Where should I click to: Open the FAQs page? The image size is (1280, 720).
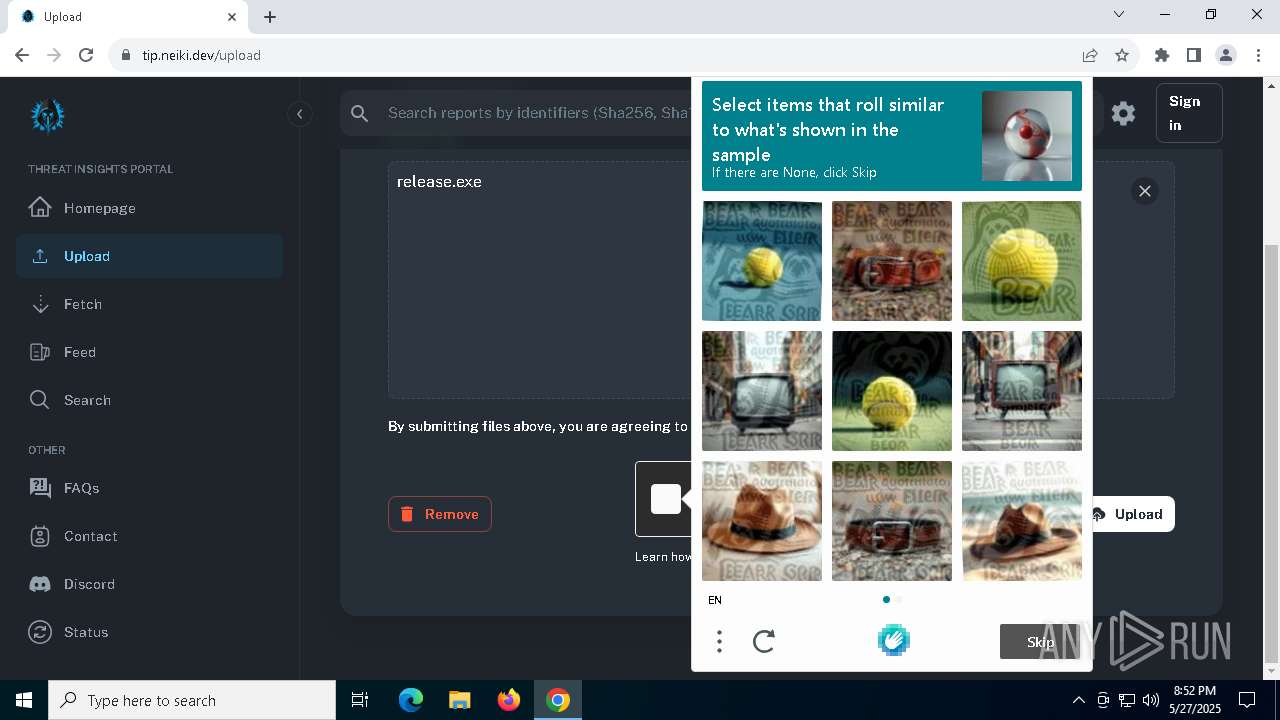[150, 488]
